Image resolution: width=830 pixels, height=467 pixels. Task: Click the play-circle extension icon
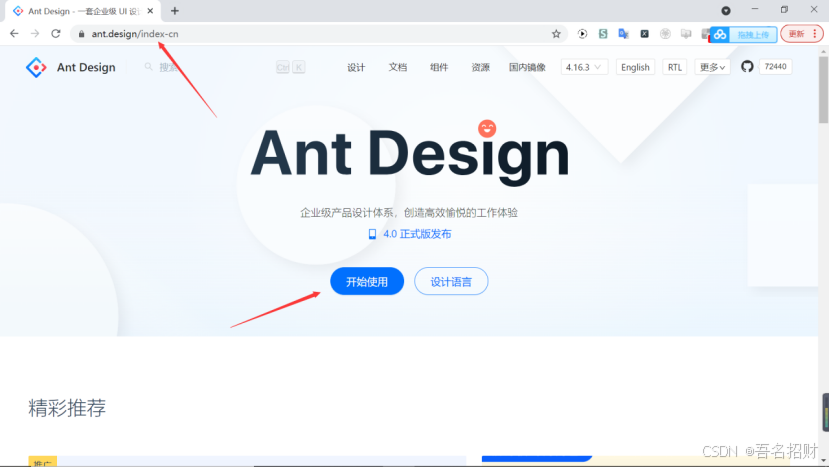[x=582, y=34]
